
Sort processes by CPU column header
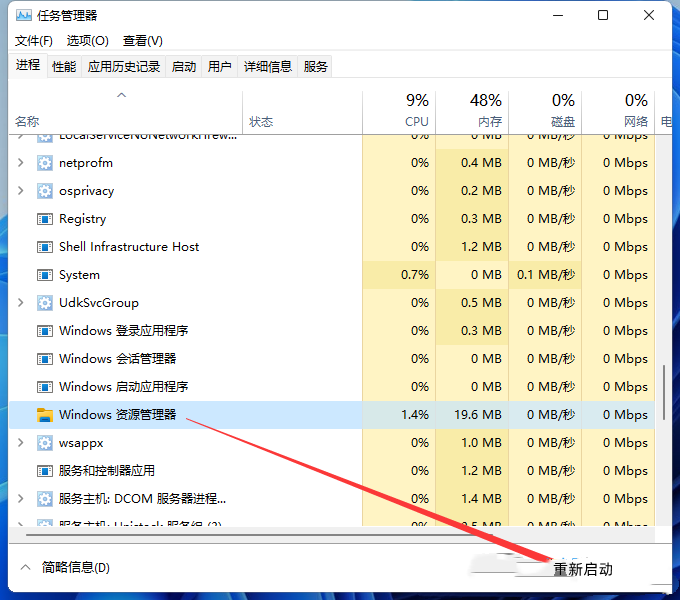[x=399, y=111]
